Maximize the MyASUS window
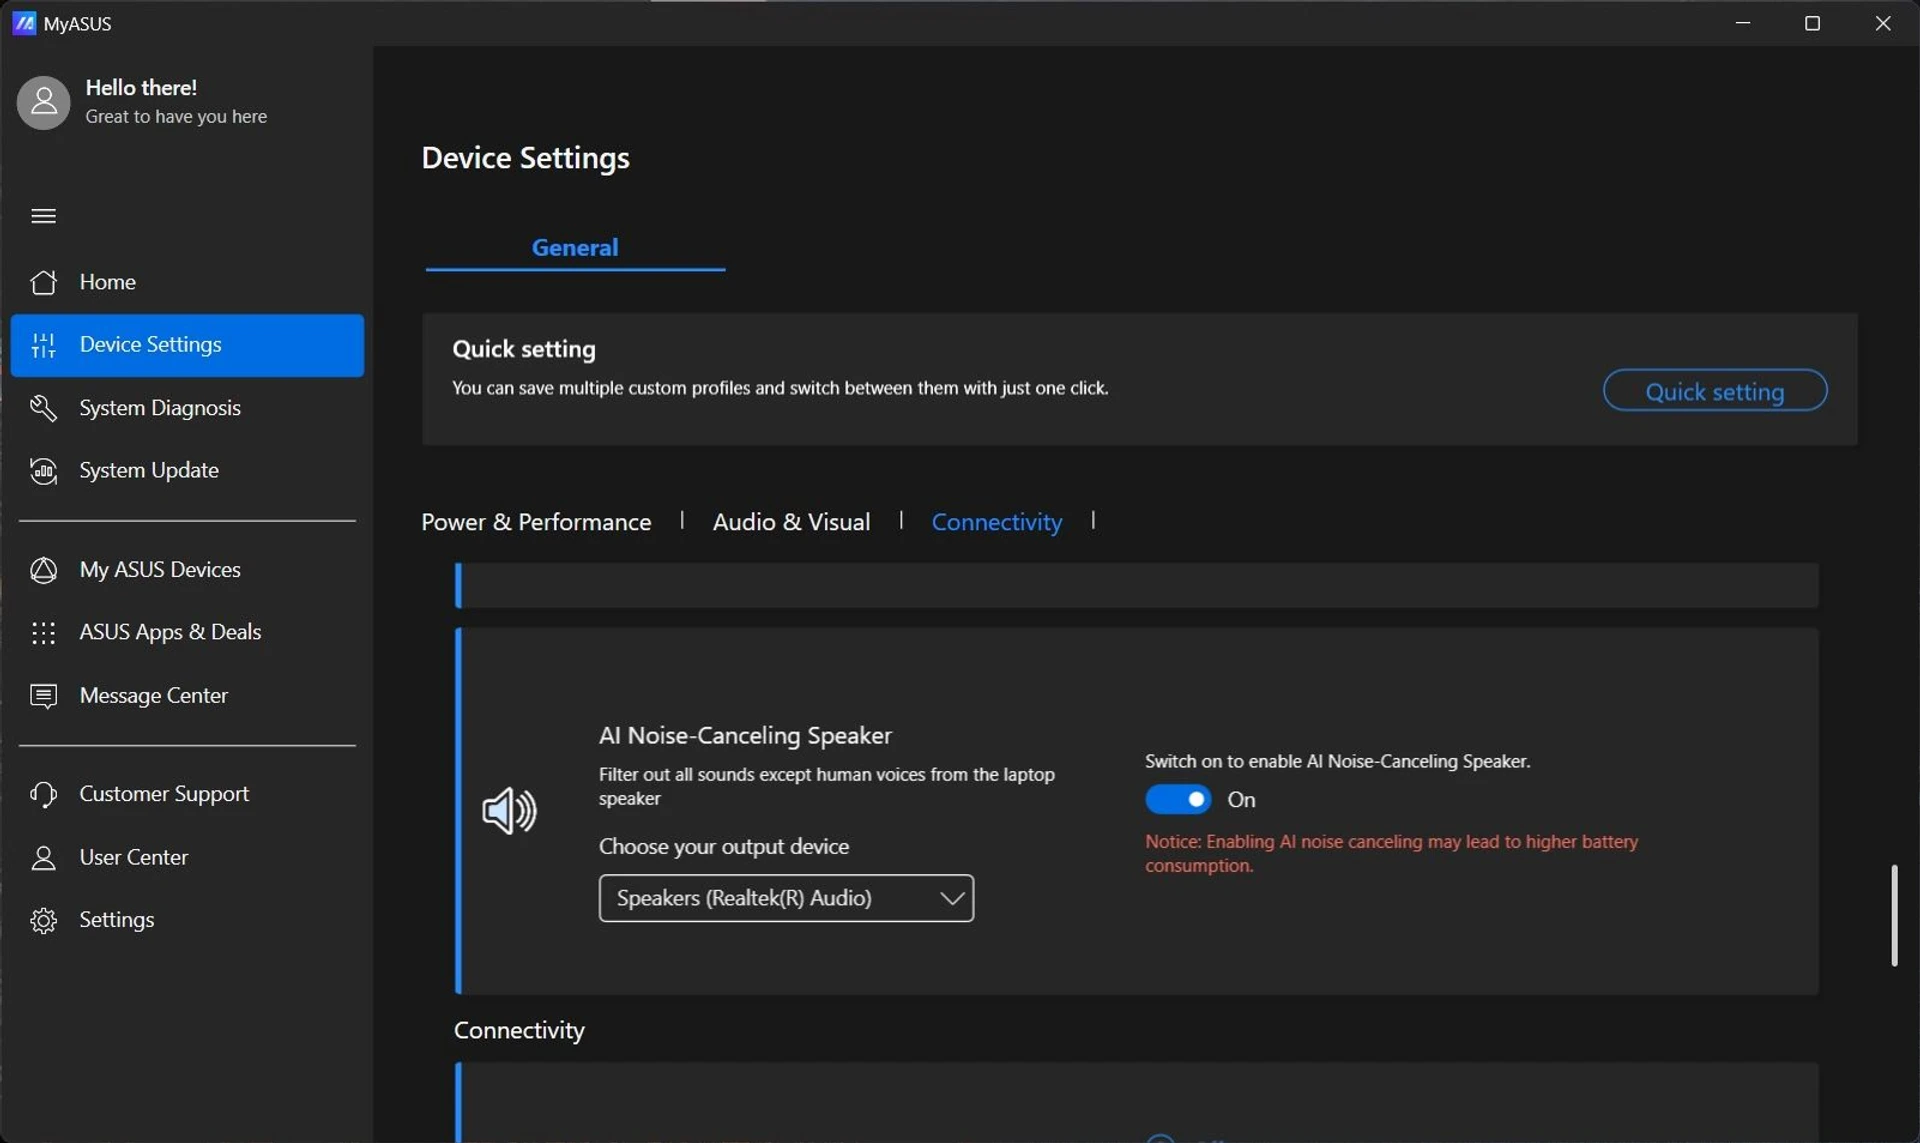This screenshot has width=1920, height=1143. pyautogui.click(x=1812, y=23)
